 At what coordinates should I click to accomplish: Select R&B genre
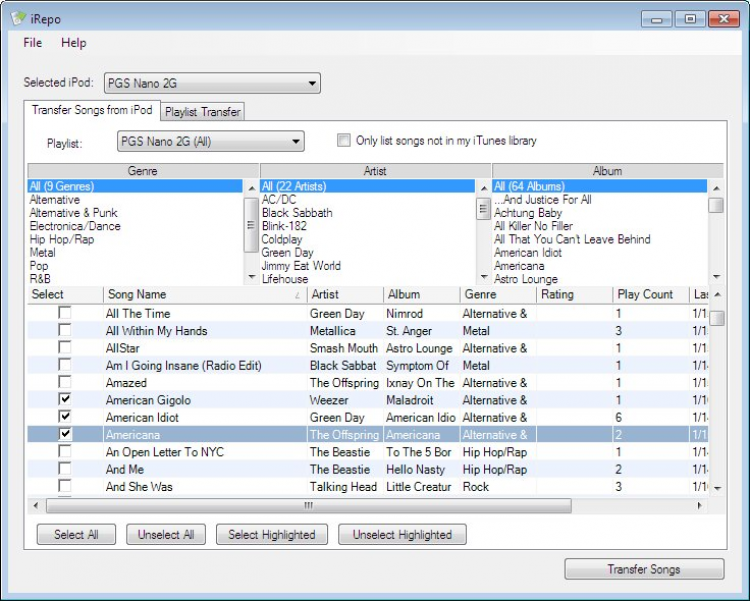[x=135, y=279]
